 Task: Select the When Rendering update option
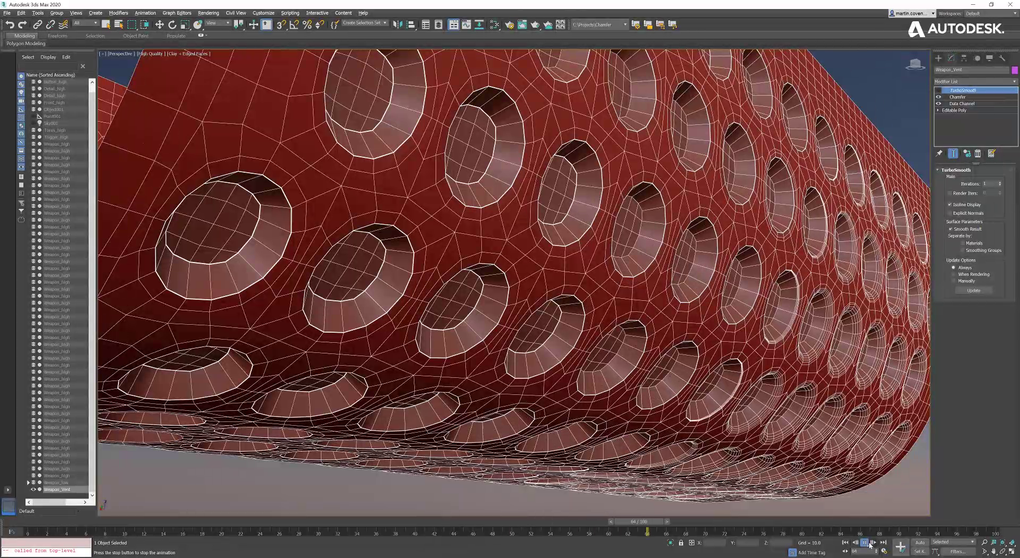(955, 274)
